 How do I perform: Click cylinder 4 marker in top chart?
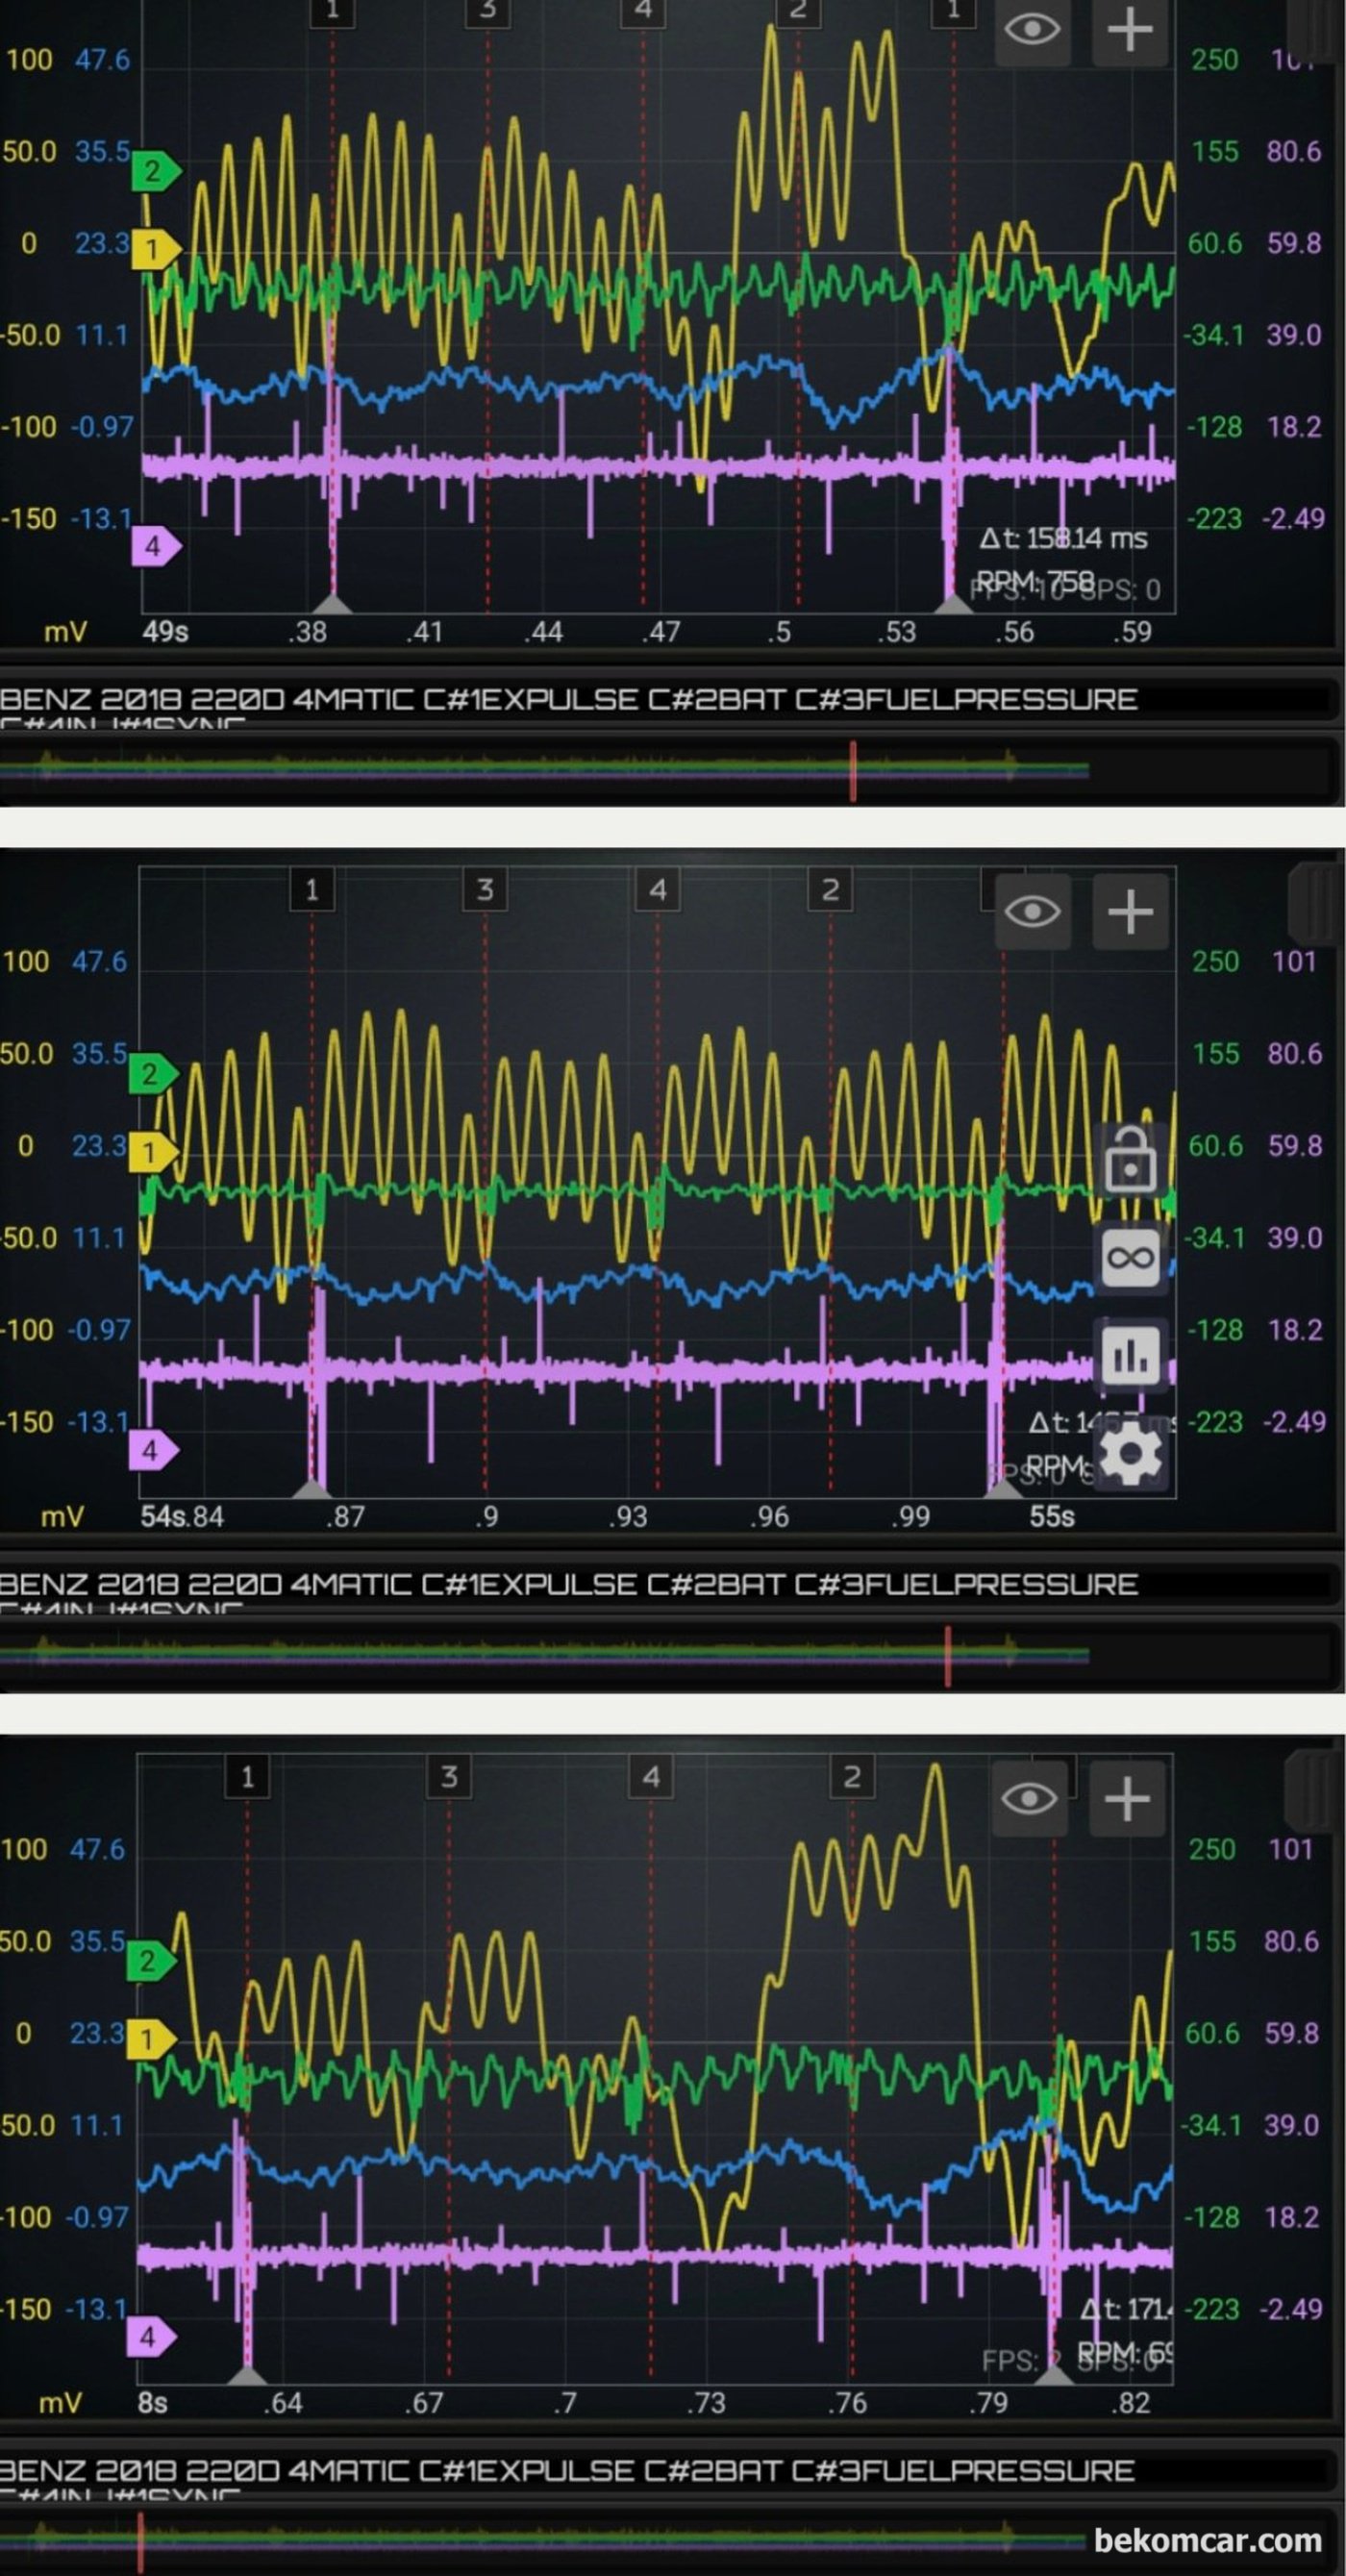point(643,12)
